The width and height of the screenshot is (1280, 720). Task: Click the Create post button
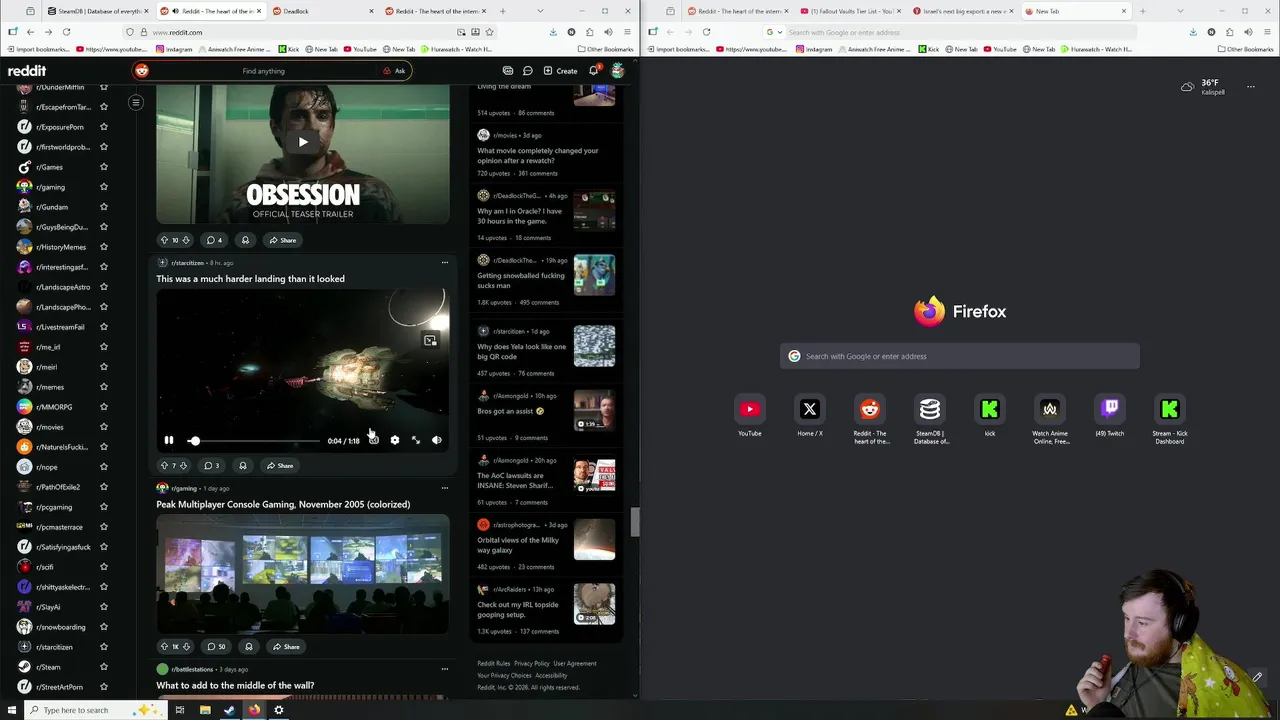point(560,71)
